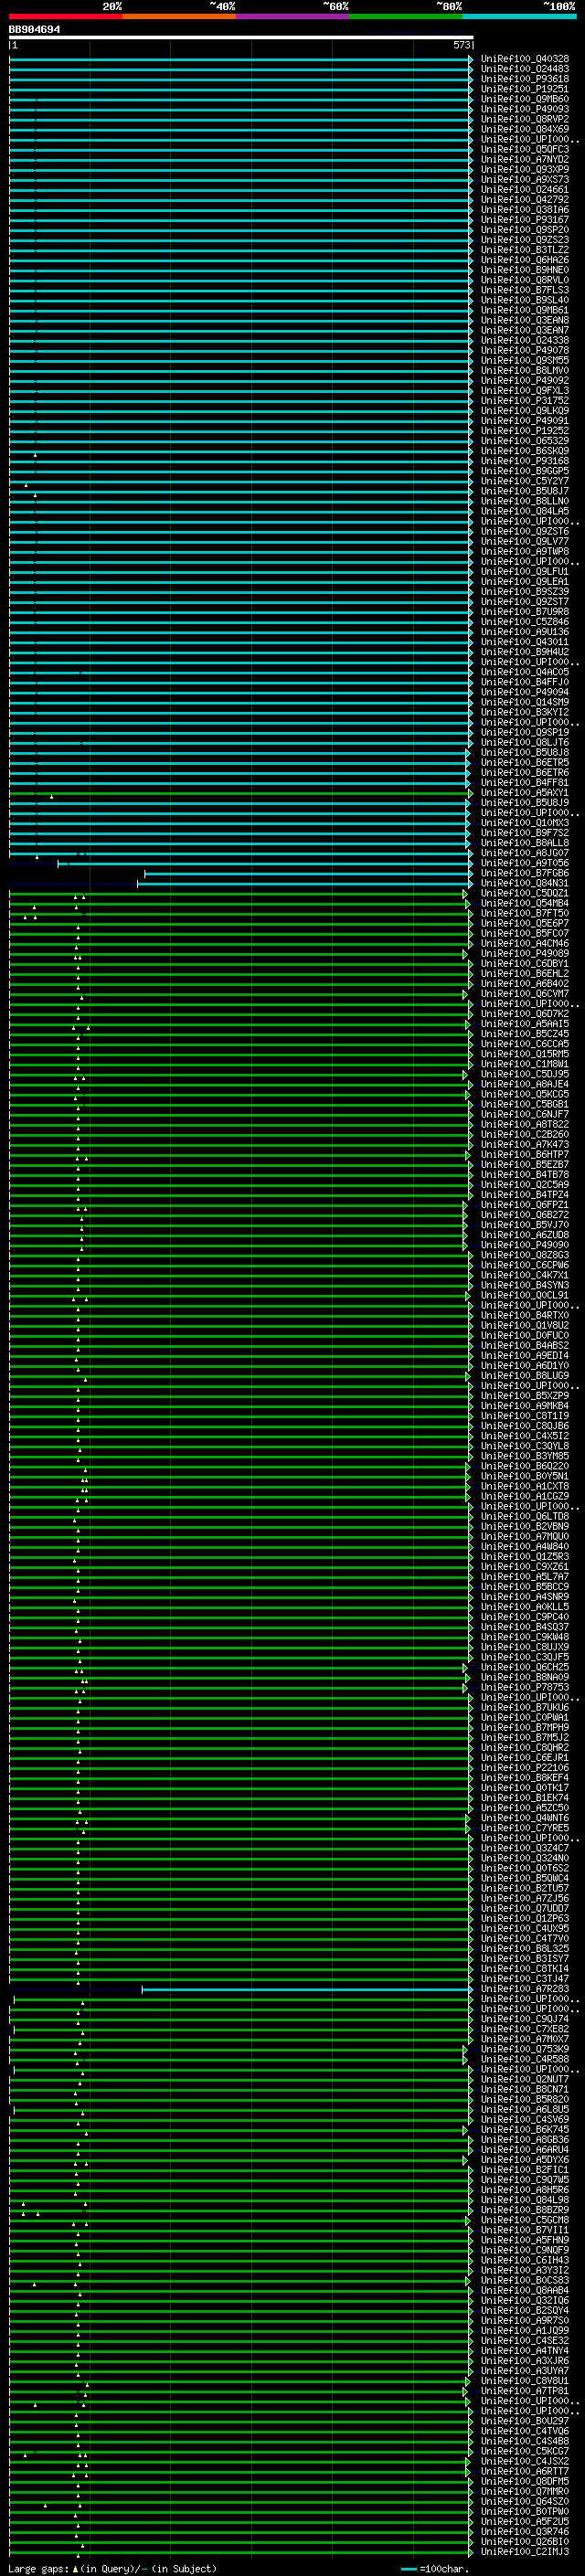The height and width of the screenshot is (2576, 585).
Task: Select the UniRef100_Q6D7K2 label
Action: (524, 1013)
